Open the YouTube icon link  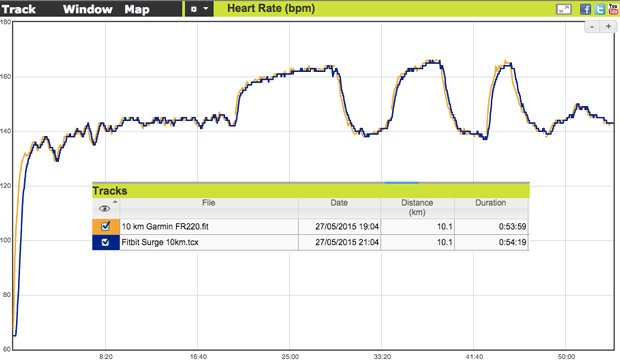coord(614,9)
